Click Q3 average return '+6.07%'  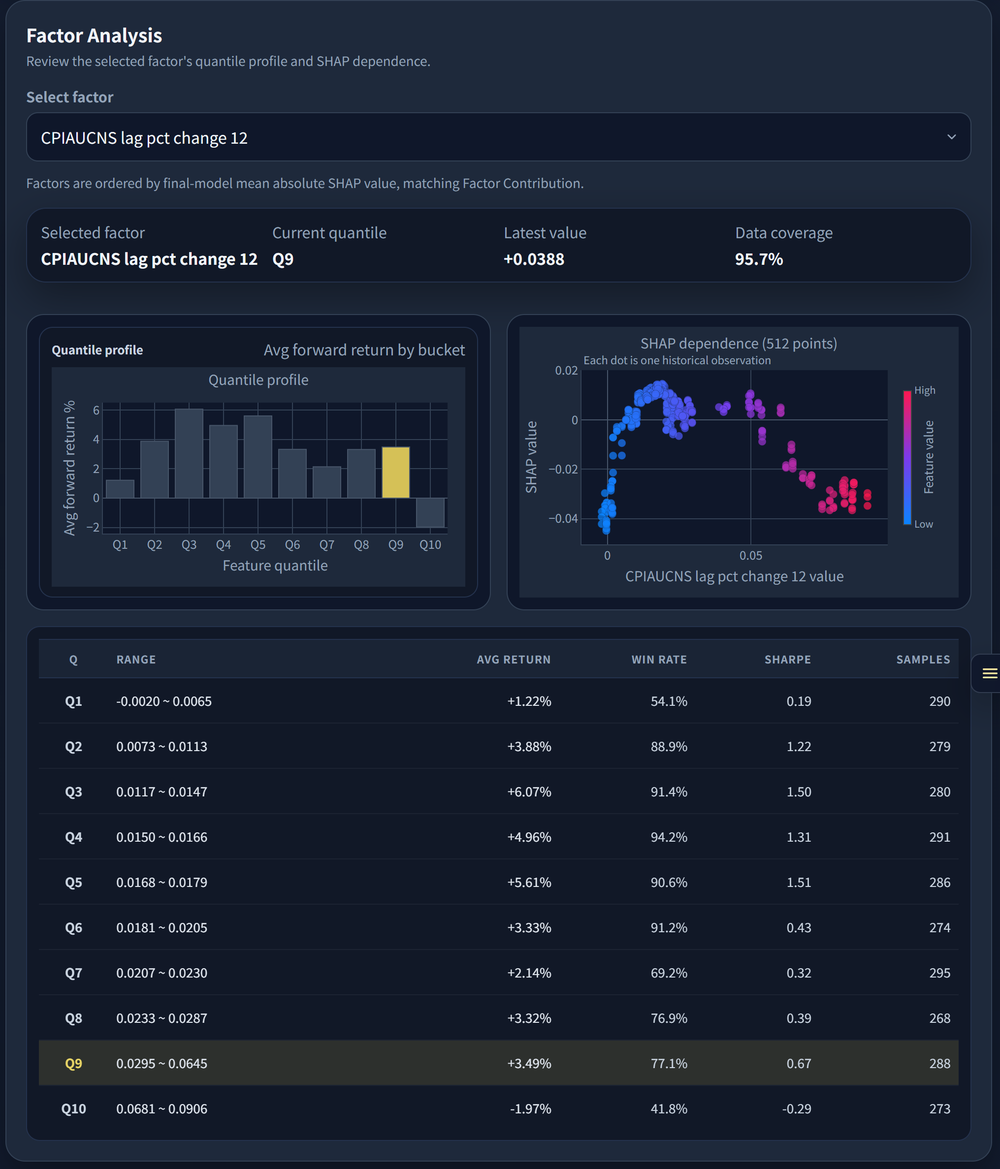click(529, 792)
